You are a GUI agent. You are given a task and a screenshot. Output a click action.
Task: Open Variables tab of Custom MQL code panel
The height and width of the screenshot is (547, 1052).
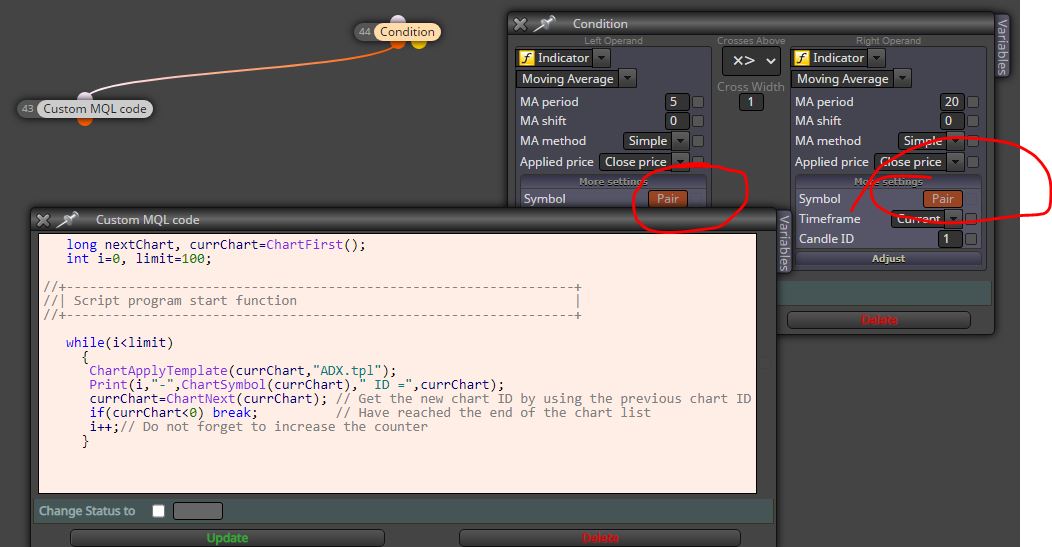tap(784, 242)
